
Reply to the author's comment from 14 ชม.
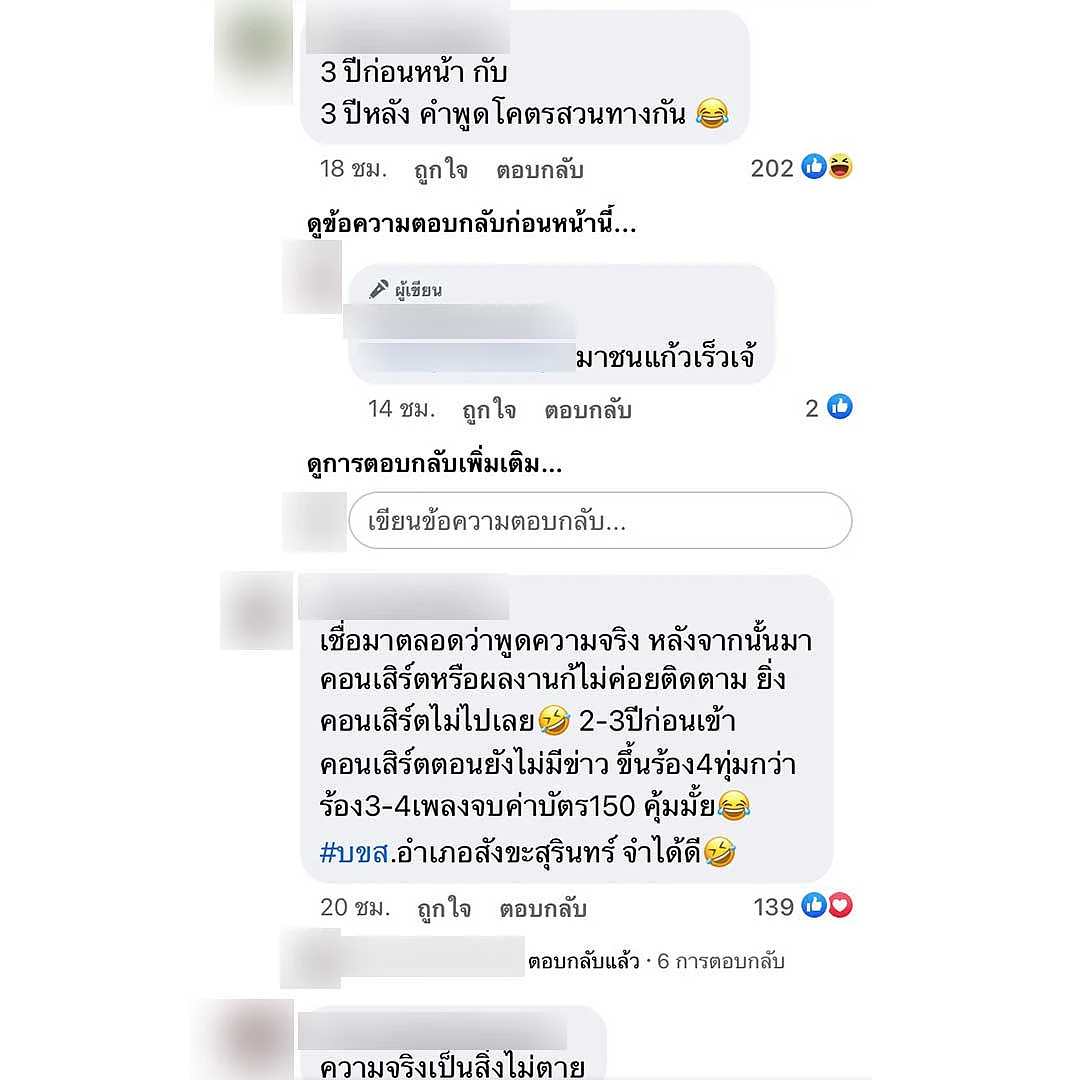point(588,411)
